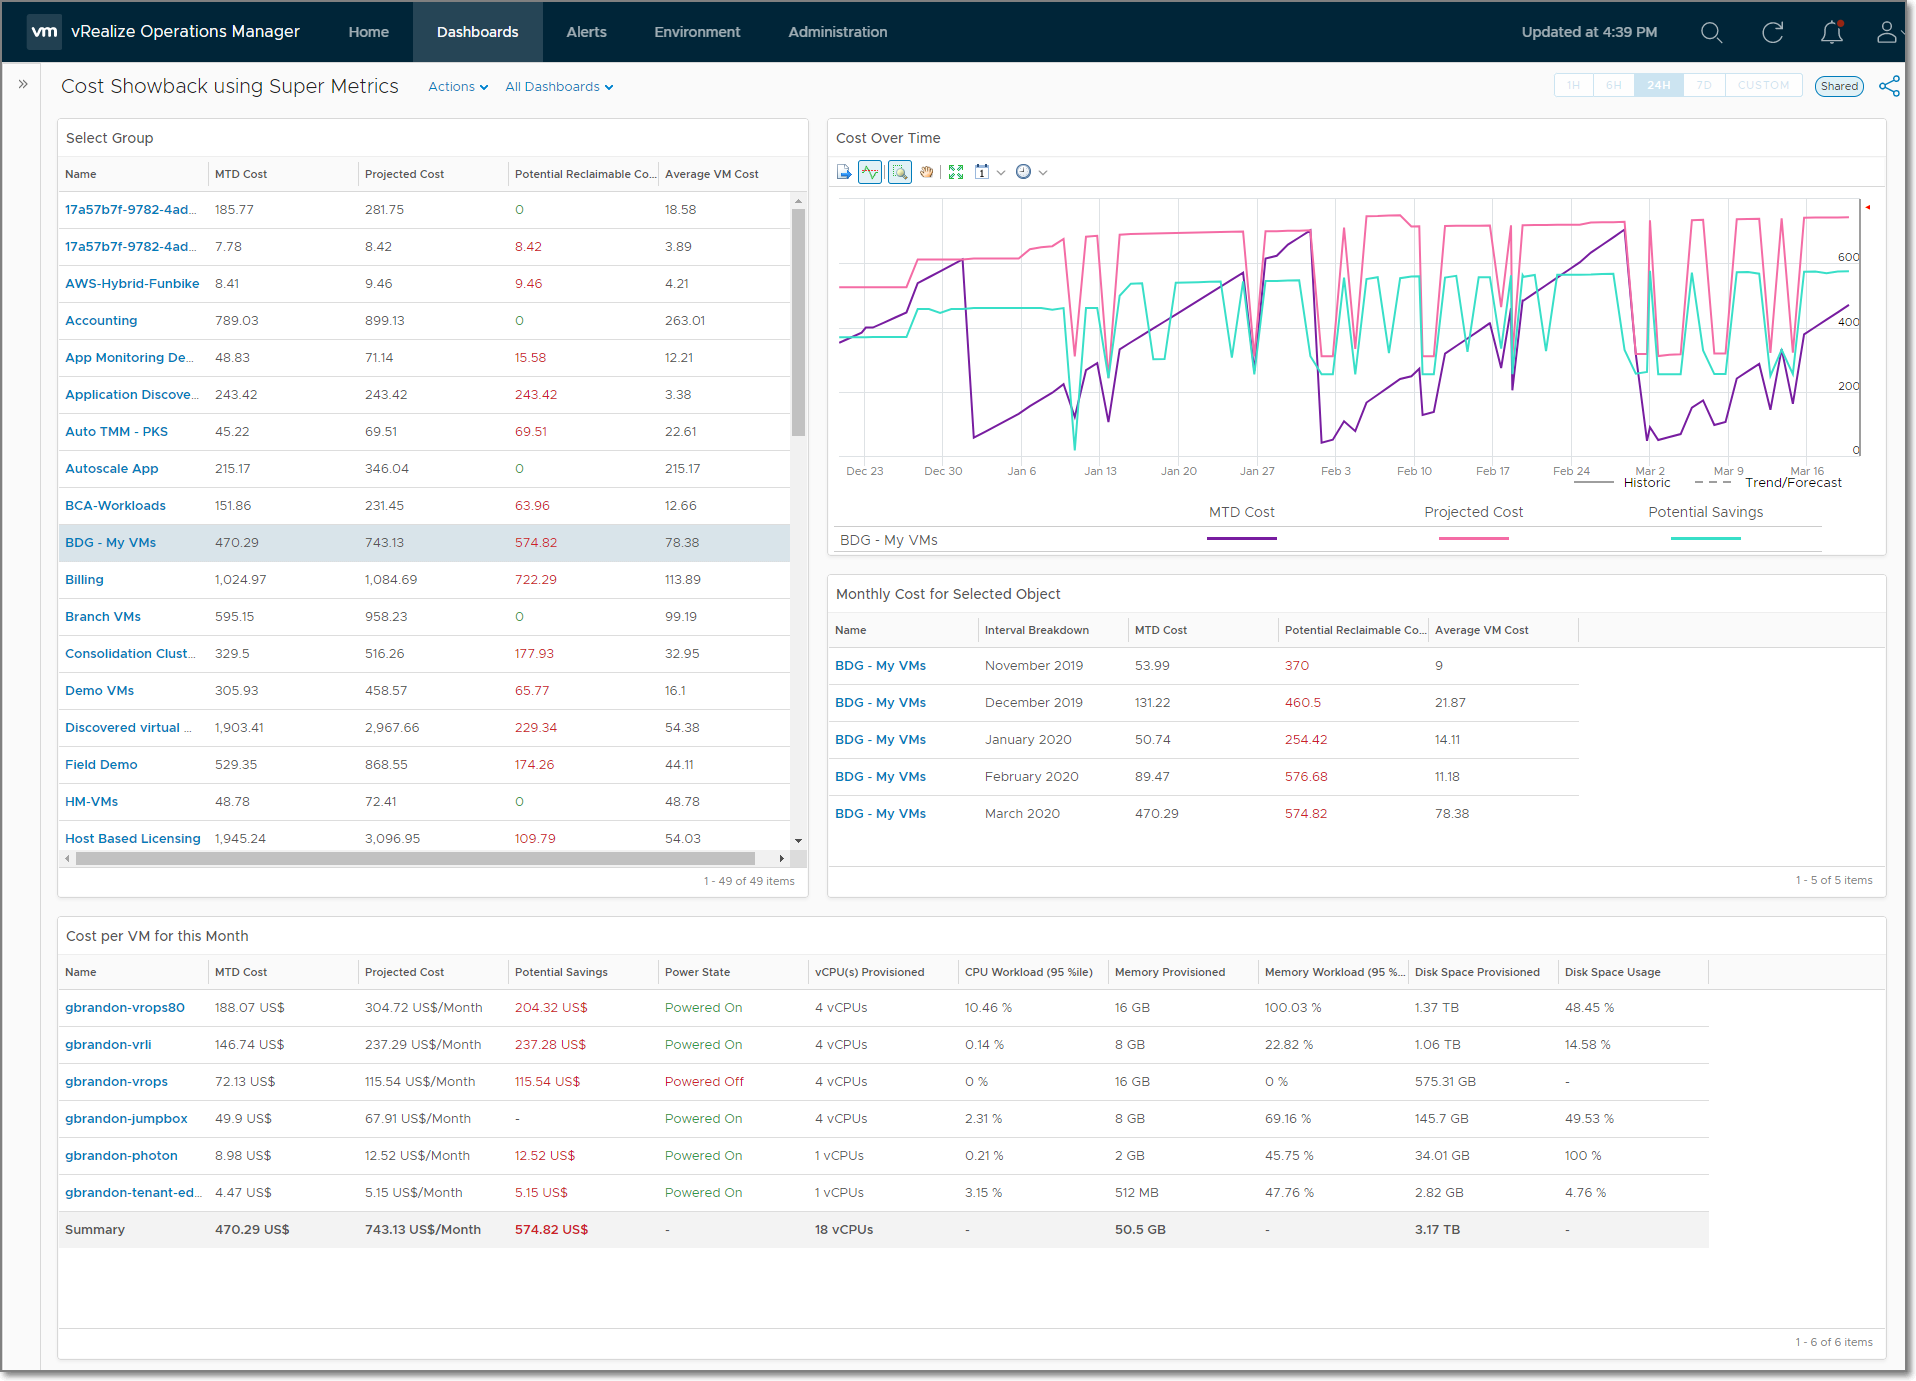Click the Shared badge
The width and height of the screenshot is (1916, 1381).
click(x=1839, y=86)
